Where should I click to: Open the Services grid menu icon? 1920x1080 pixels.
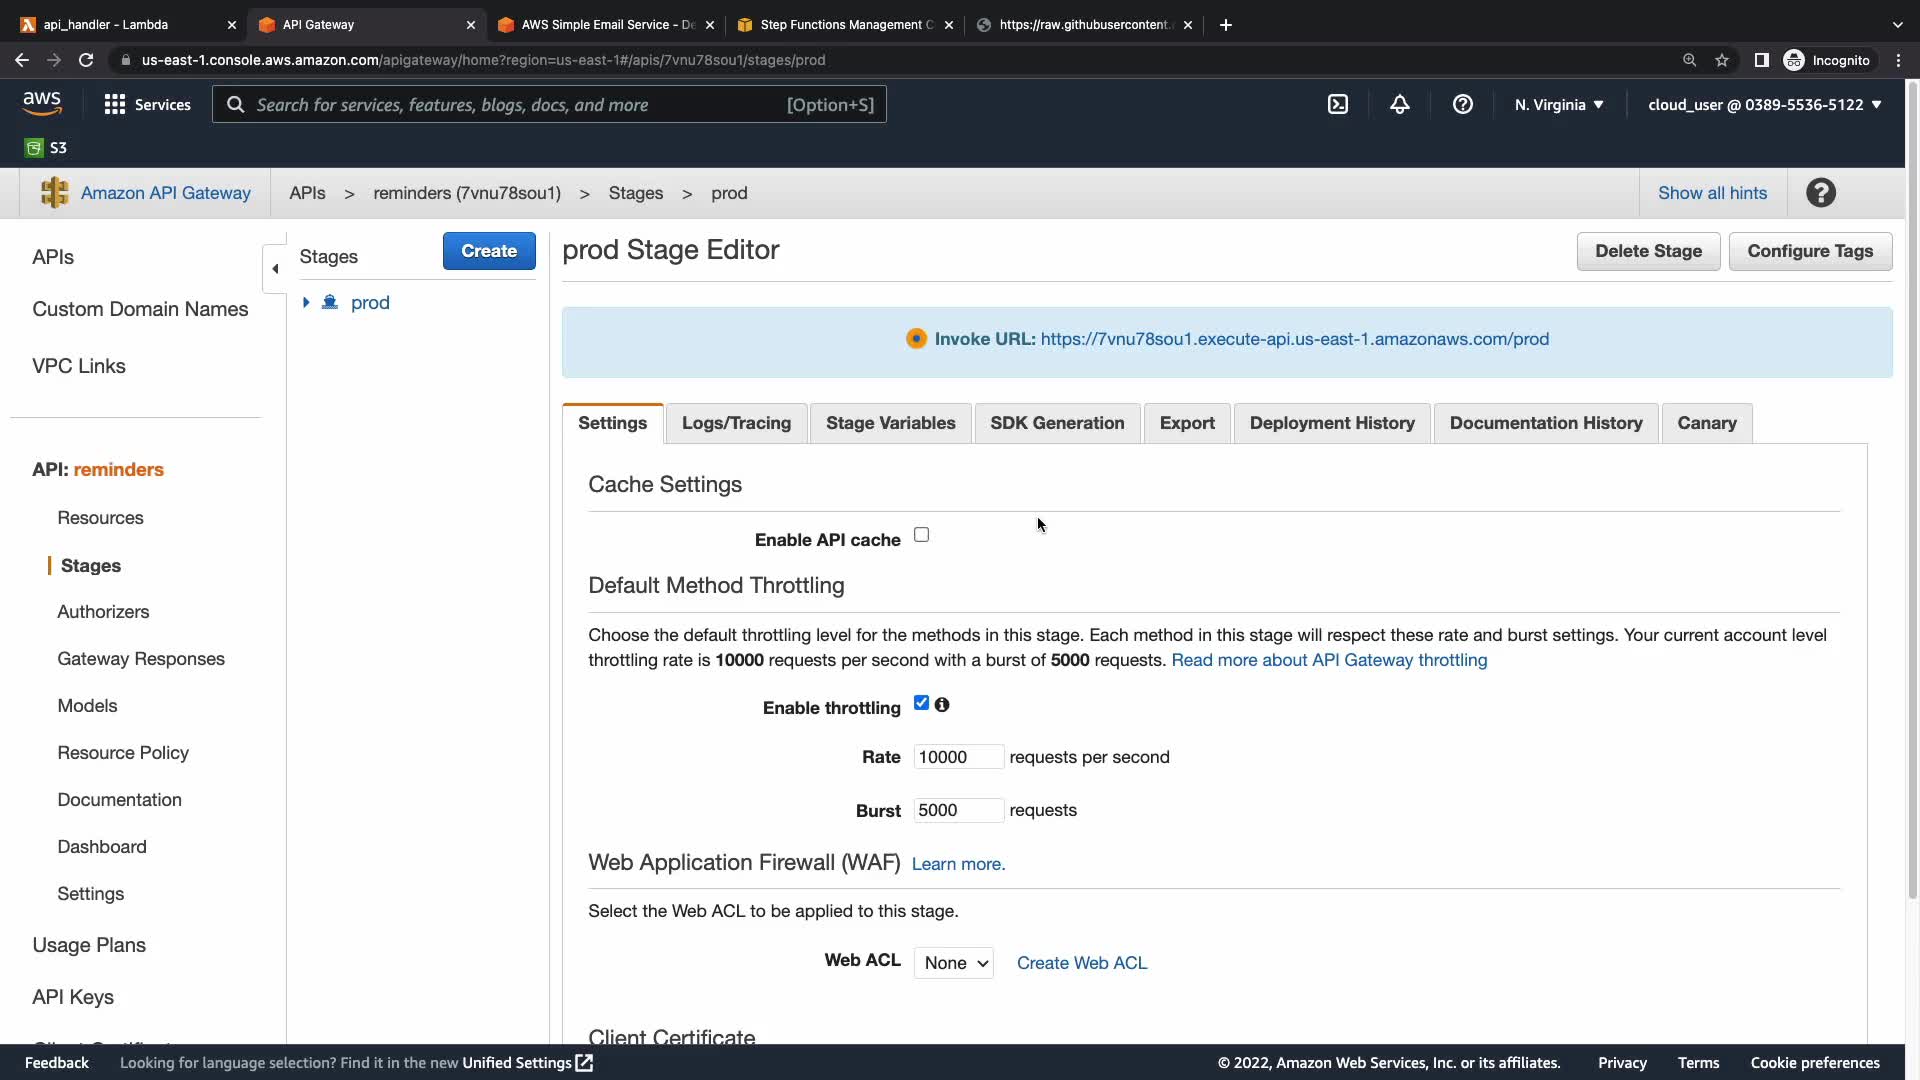pyautogui.click(x=115, y=104)
